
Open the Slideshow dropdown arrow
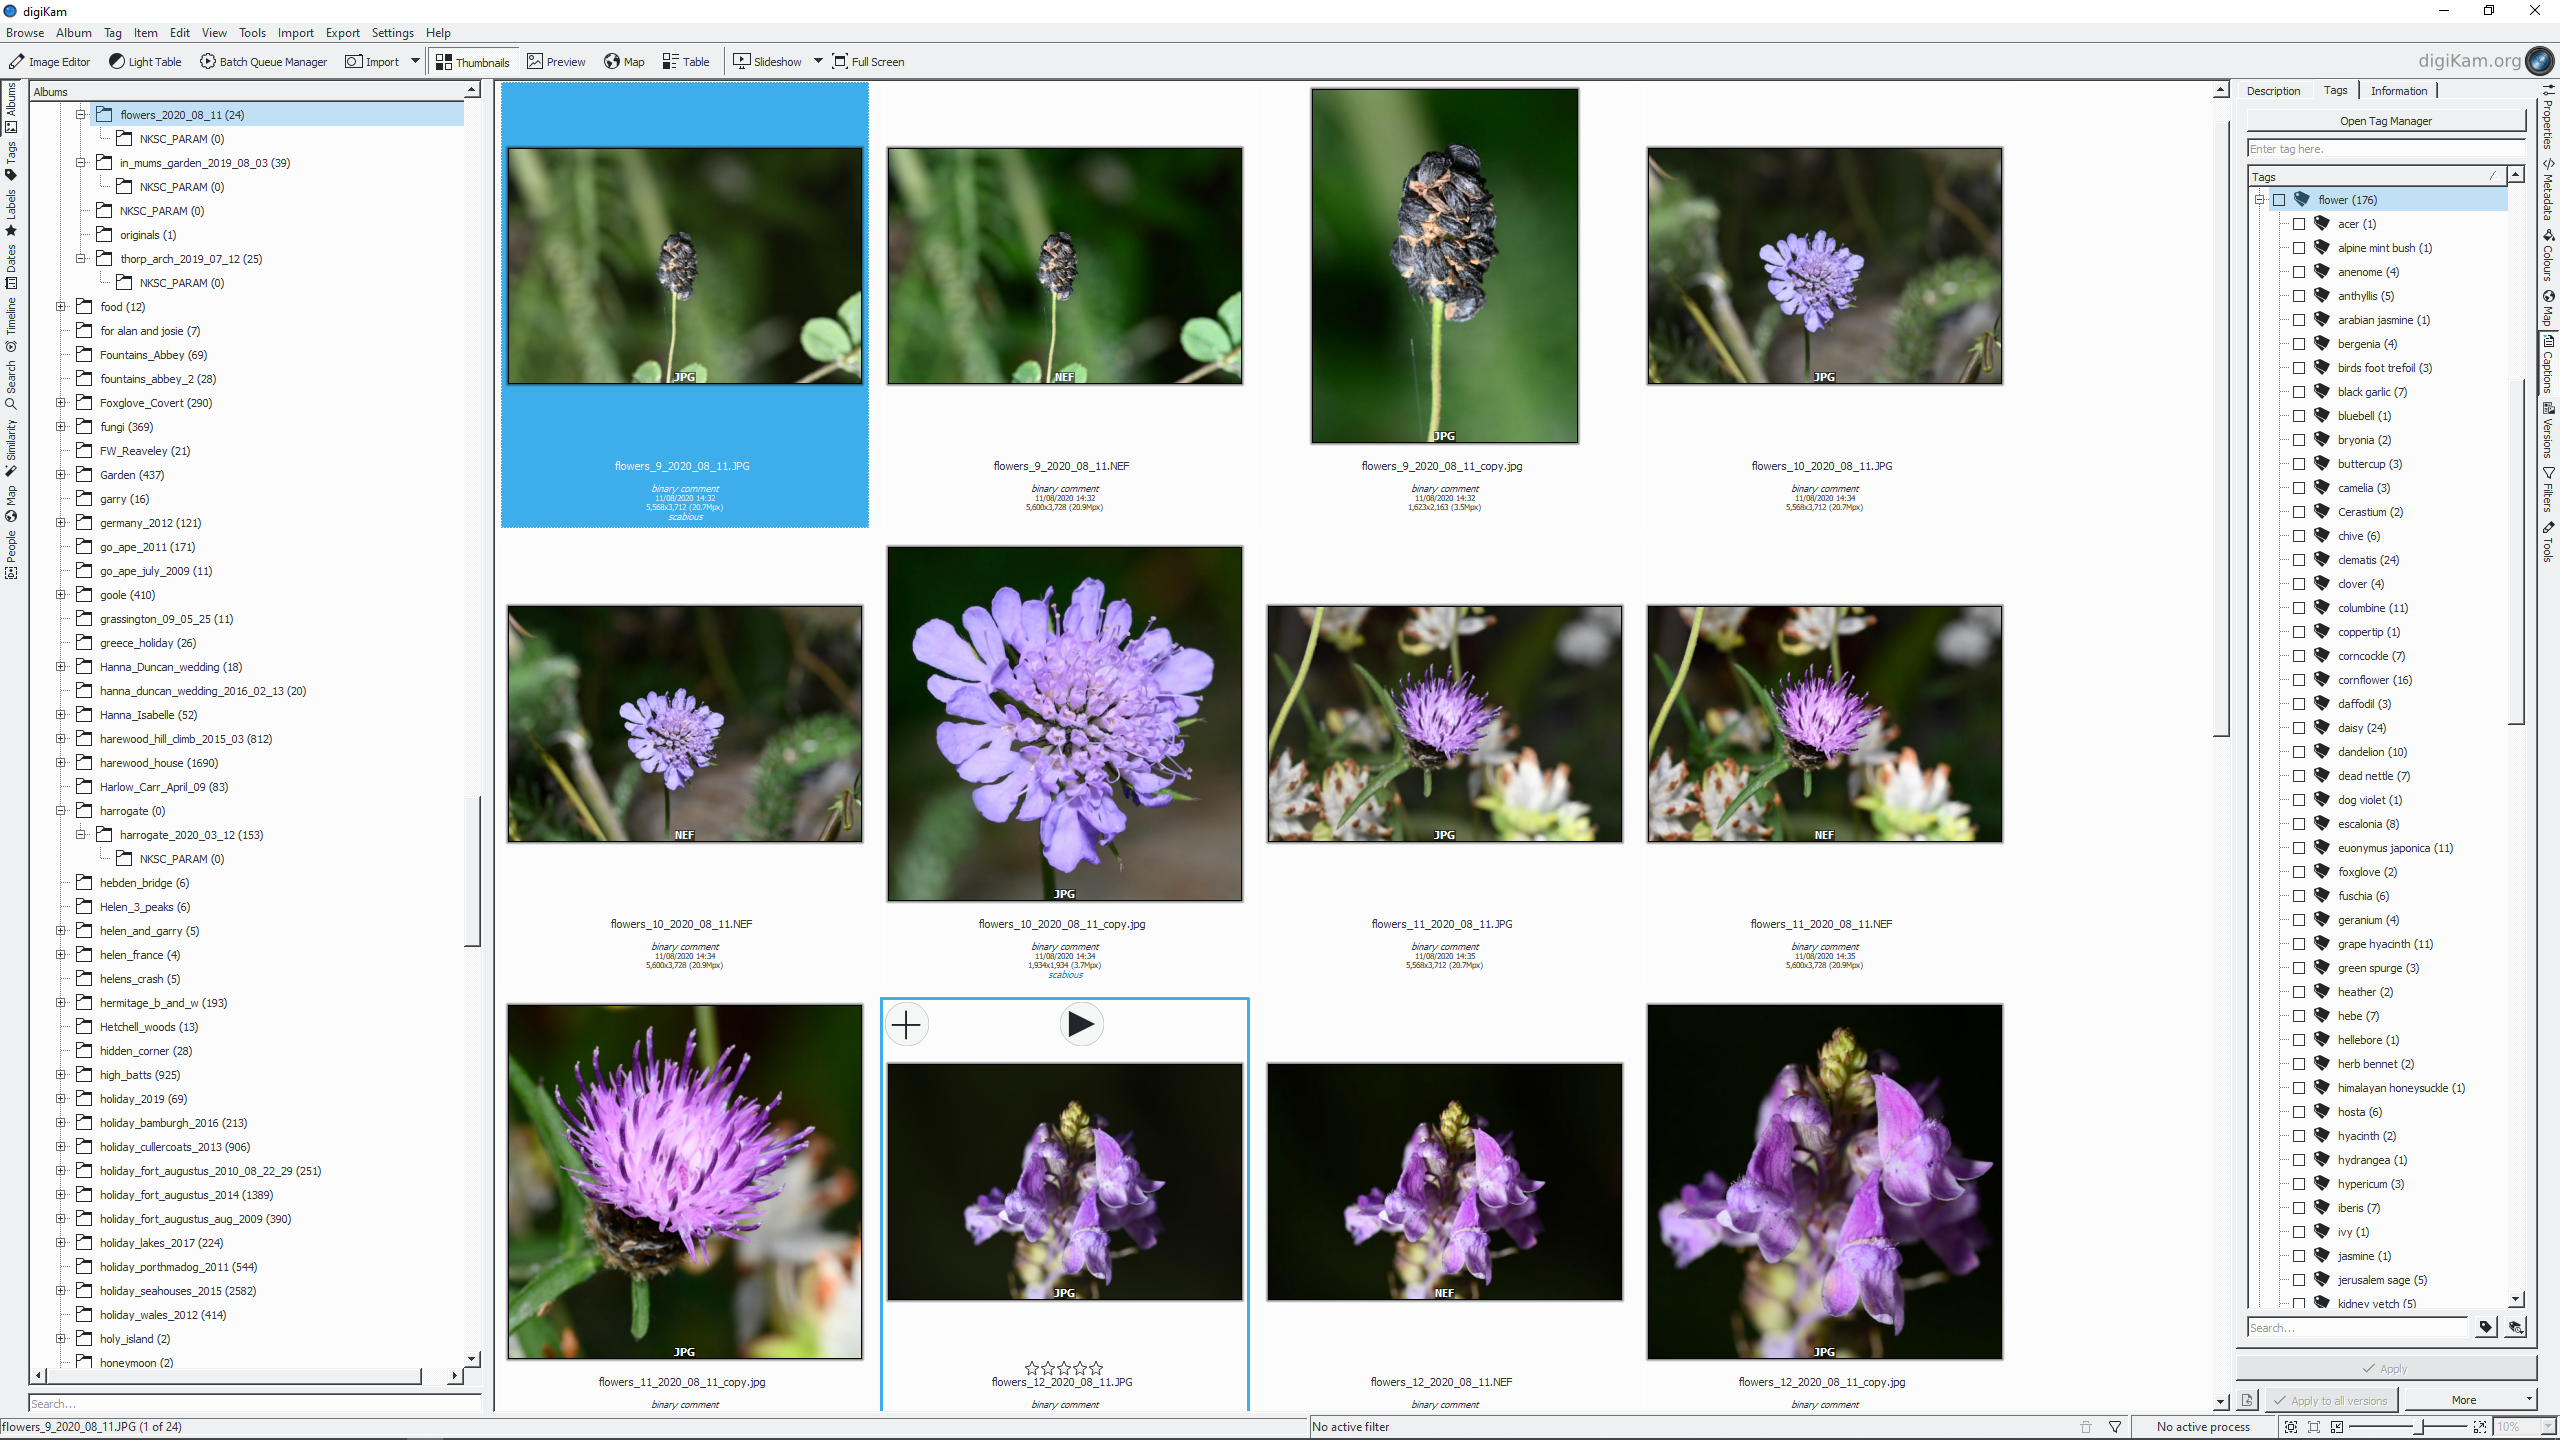(x=818, y=62)
